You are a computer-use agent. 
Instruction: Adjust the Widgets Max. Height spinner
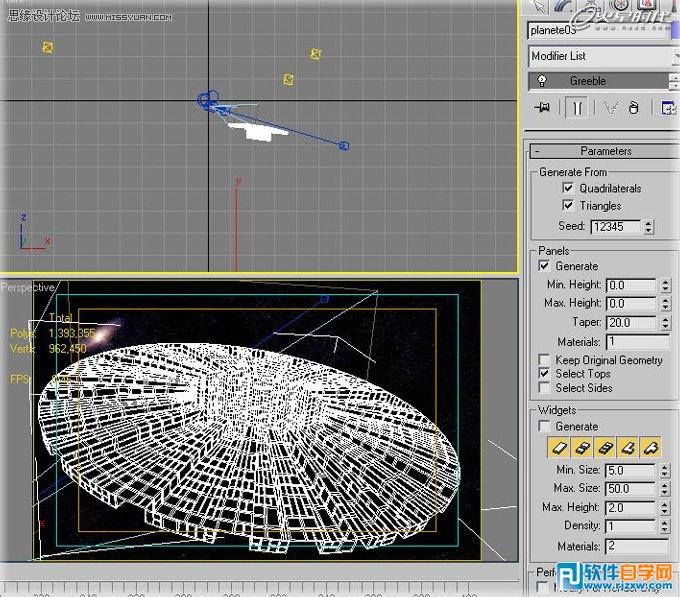665,508
